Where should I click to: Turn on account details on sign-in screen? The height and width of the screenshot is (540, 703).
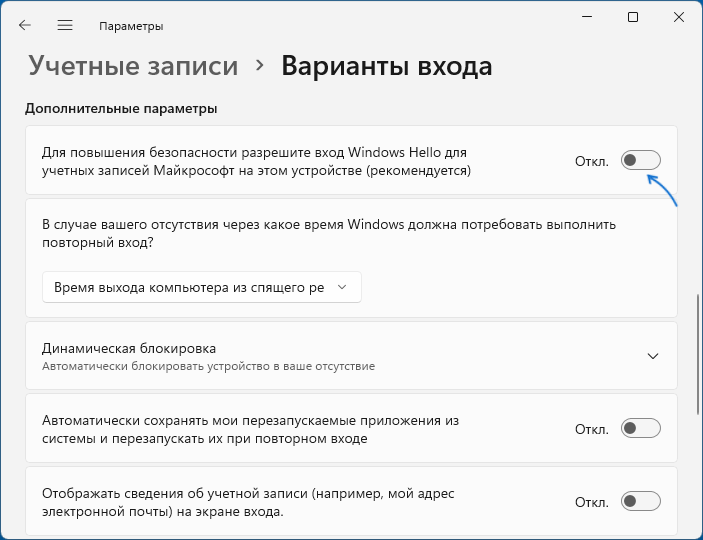pyautogui.click(x=641, y=501)
